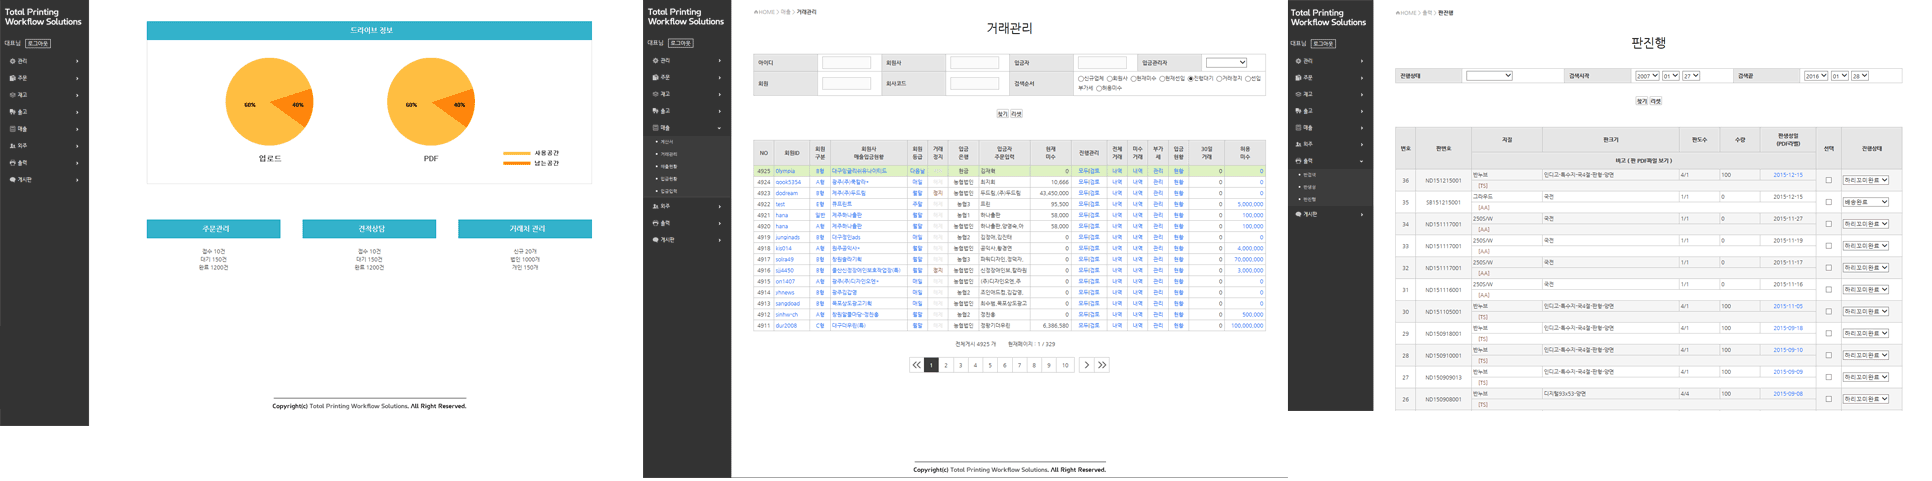Open Olympia member ID link in row 4925
This screenshot has height=481, width=1932.
(786, 171)
